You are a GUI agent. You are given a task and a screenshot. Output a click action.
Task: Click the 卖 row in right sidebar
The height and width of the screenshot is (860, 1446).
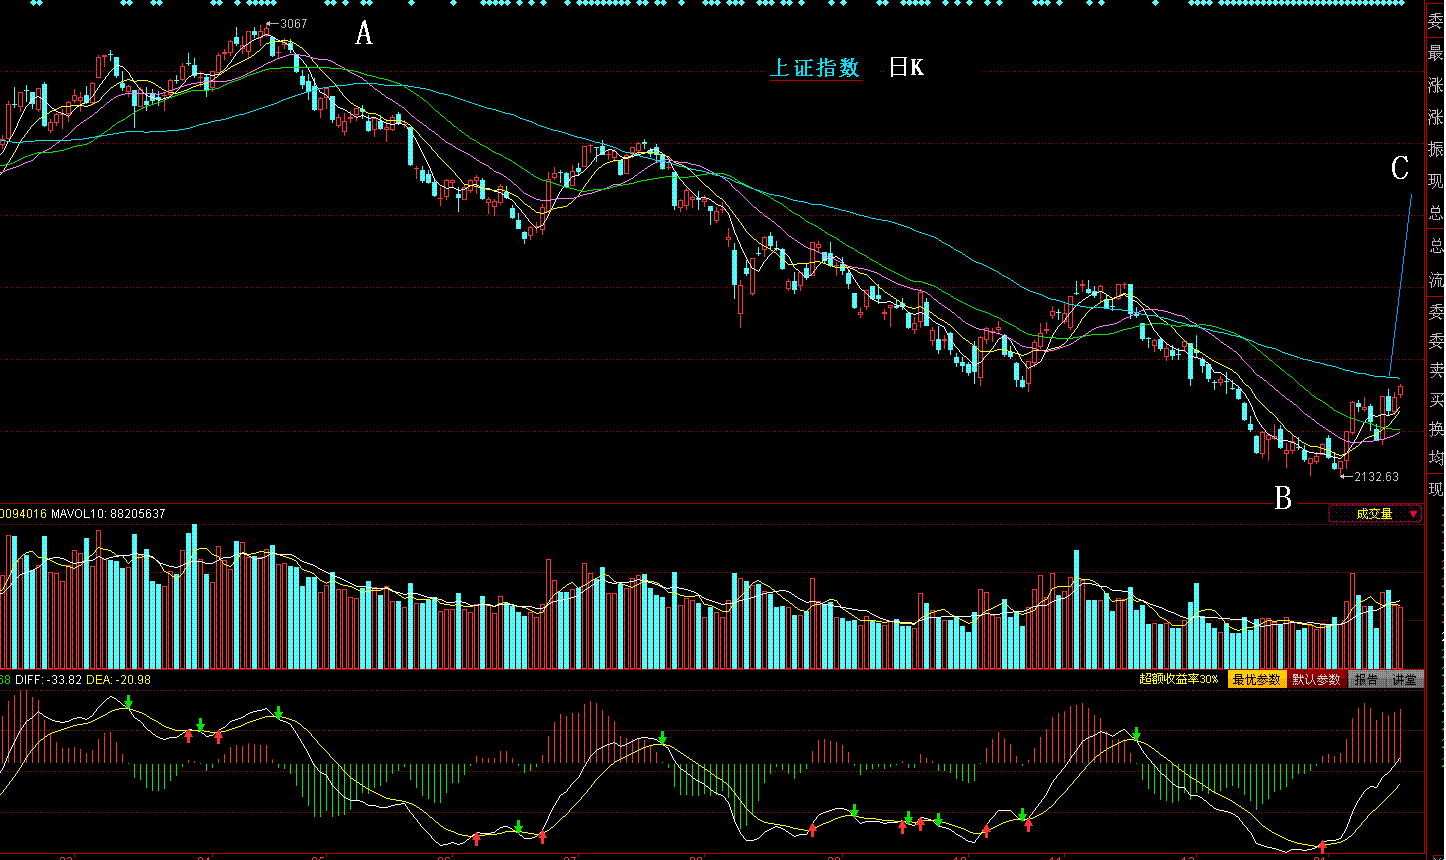(1435, 370)
